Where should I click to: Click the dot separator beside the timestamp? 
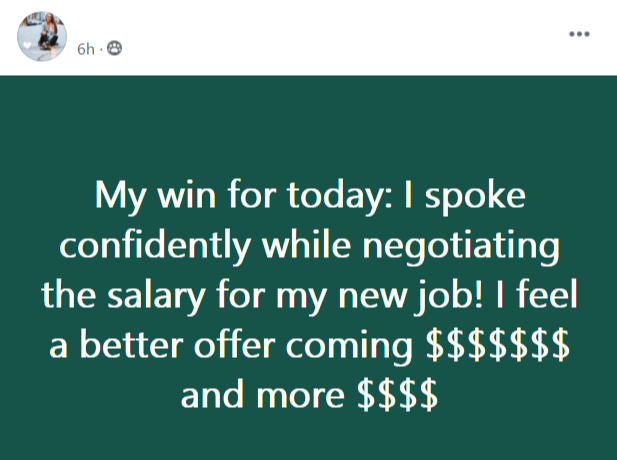pyautogui.click(x=101, y=50)
